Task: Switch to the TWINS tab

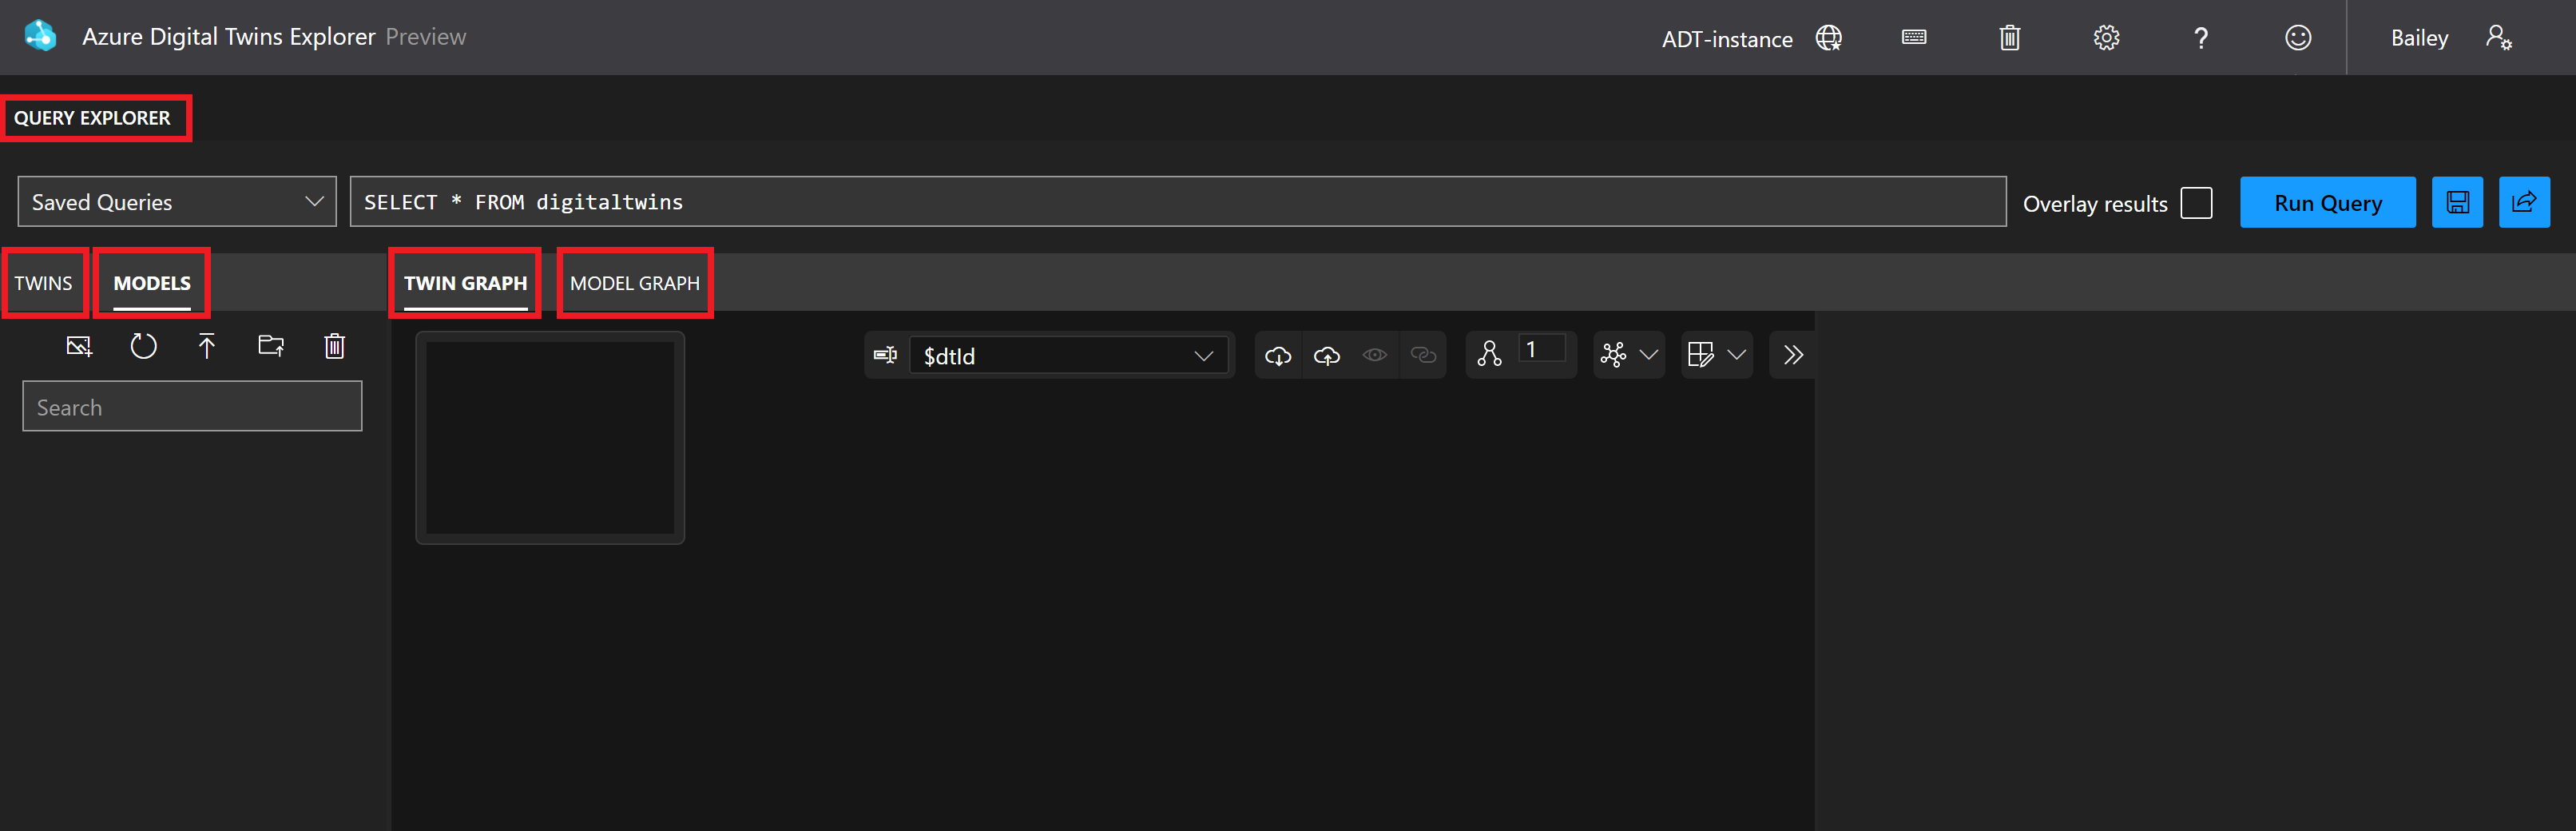Action: [43, 283]
